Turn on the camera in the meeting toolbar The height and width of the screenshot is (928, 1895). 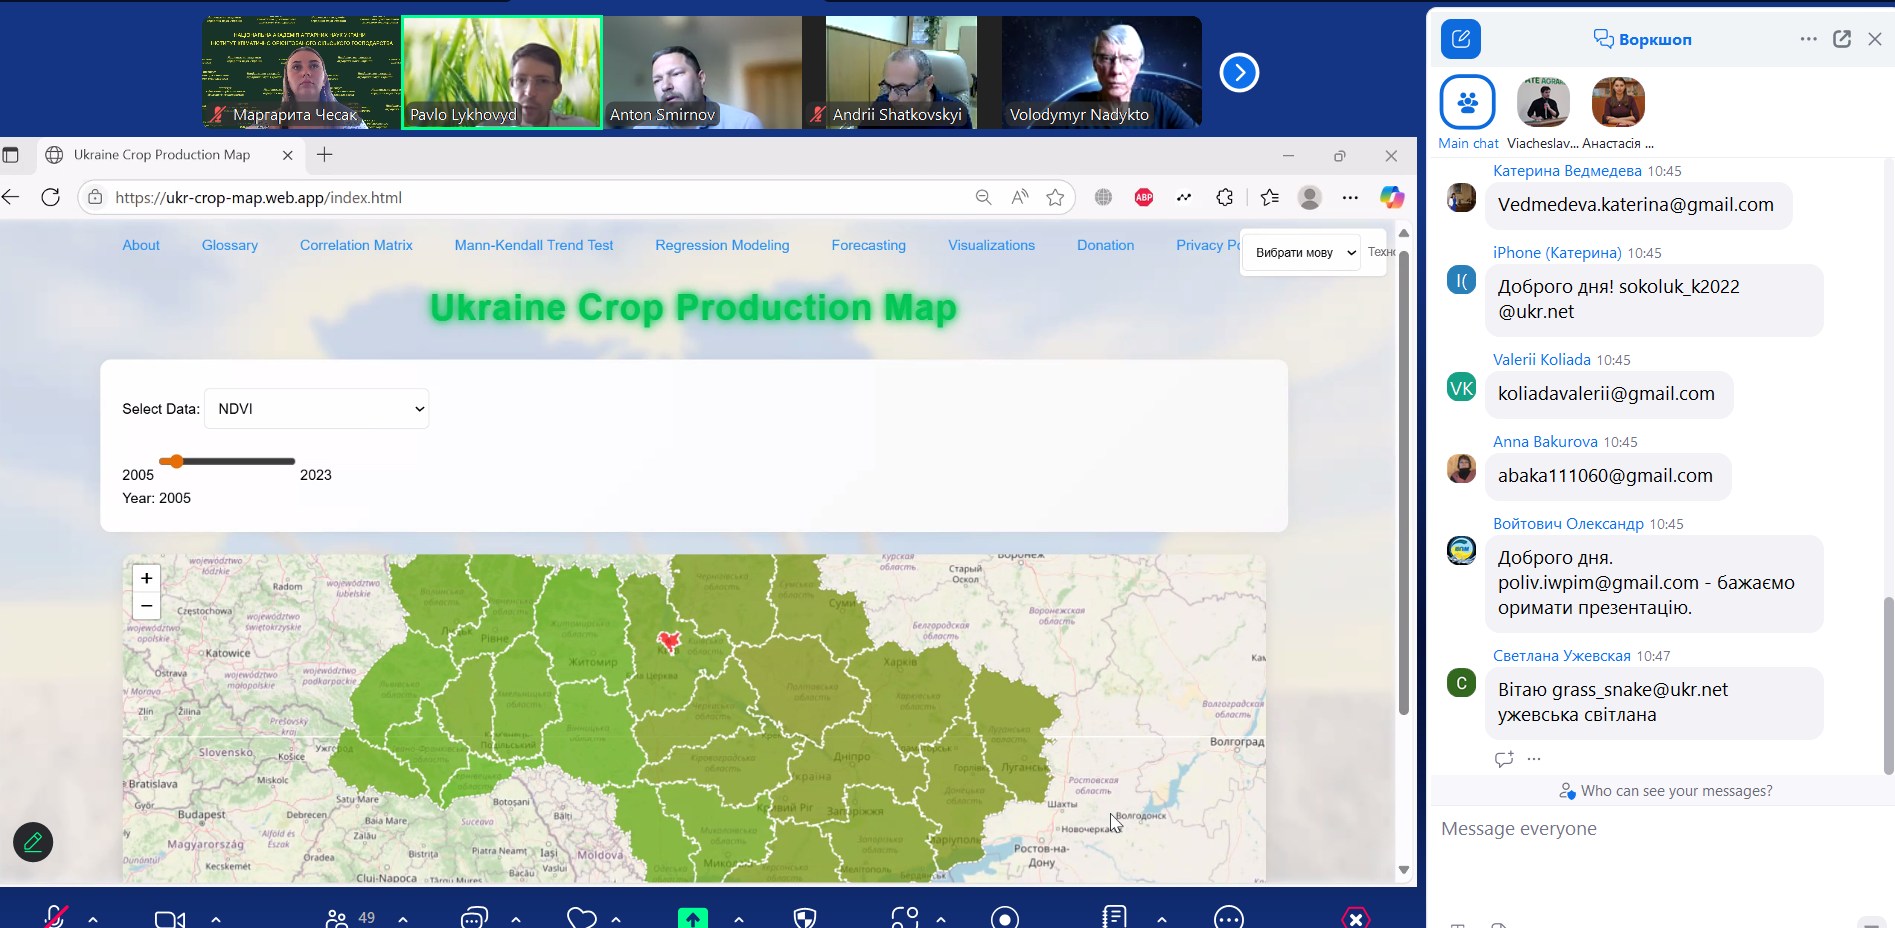(170, 919)
